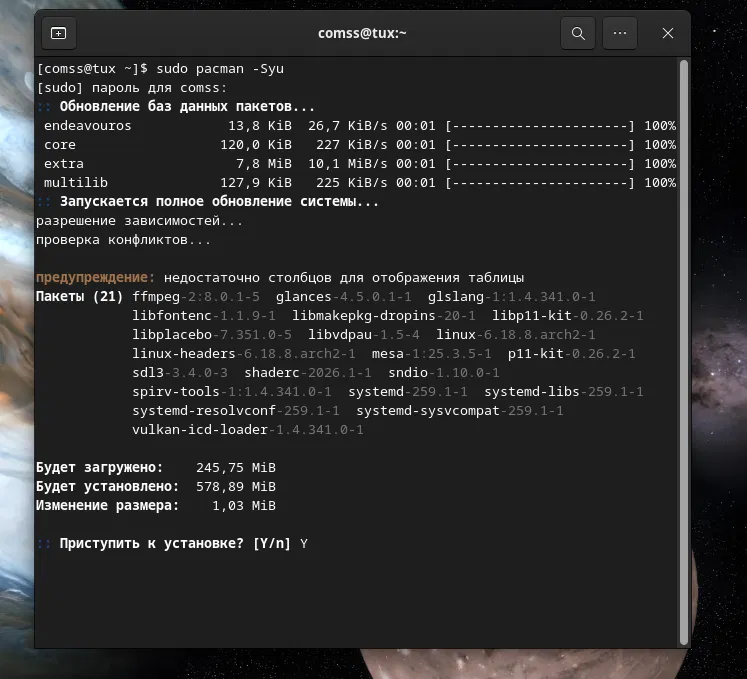Click the sdl3 package entry

click(x=180, y=372)
